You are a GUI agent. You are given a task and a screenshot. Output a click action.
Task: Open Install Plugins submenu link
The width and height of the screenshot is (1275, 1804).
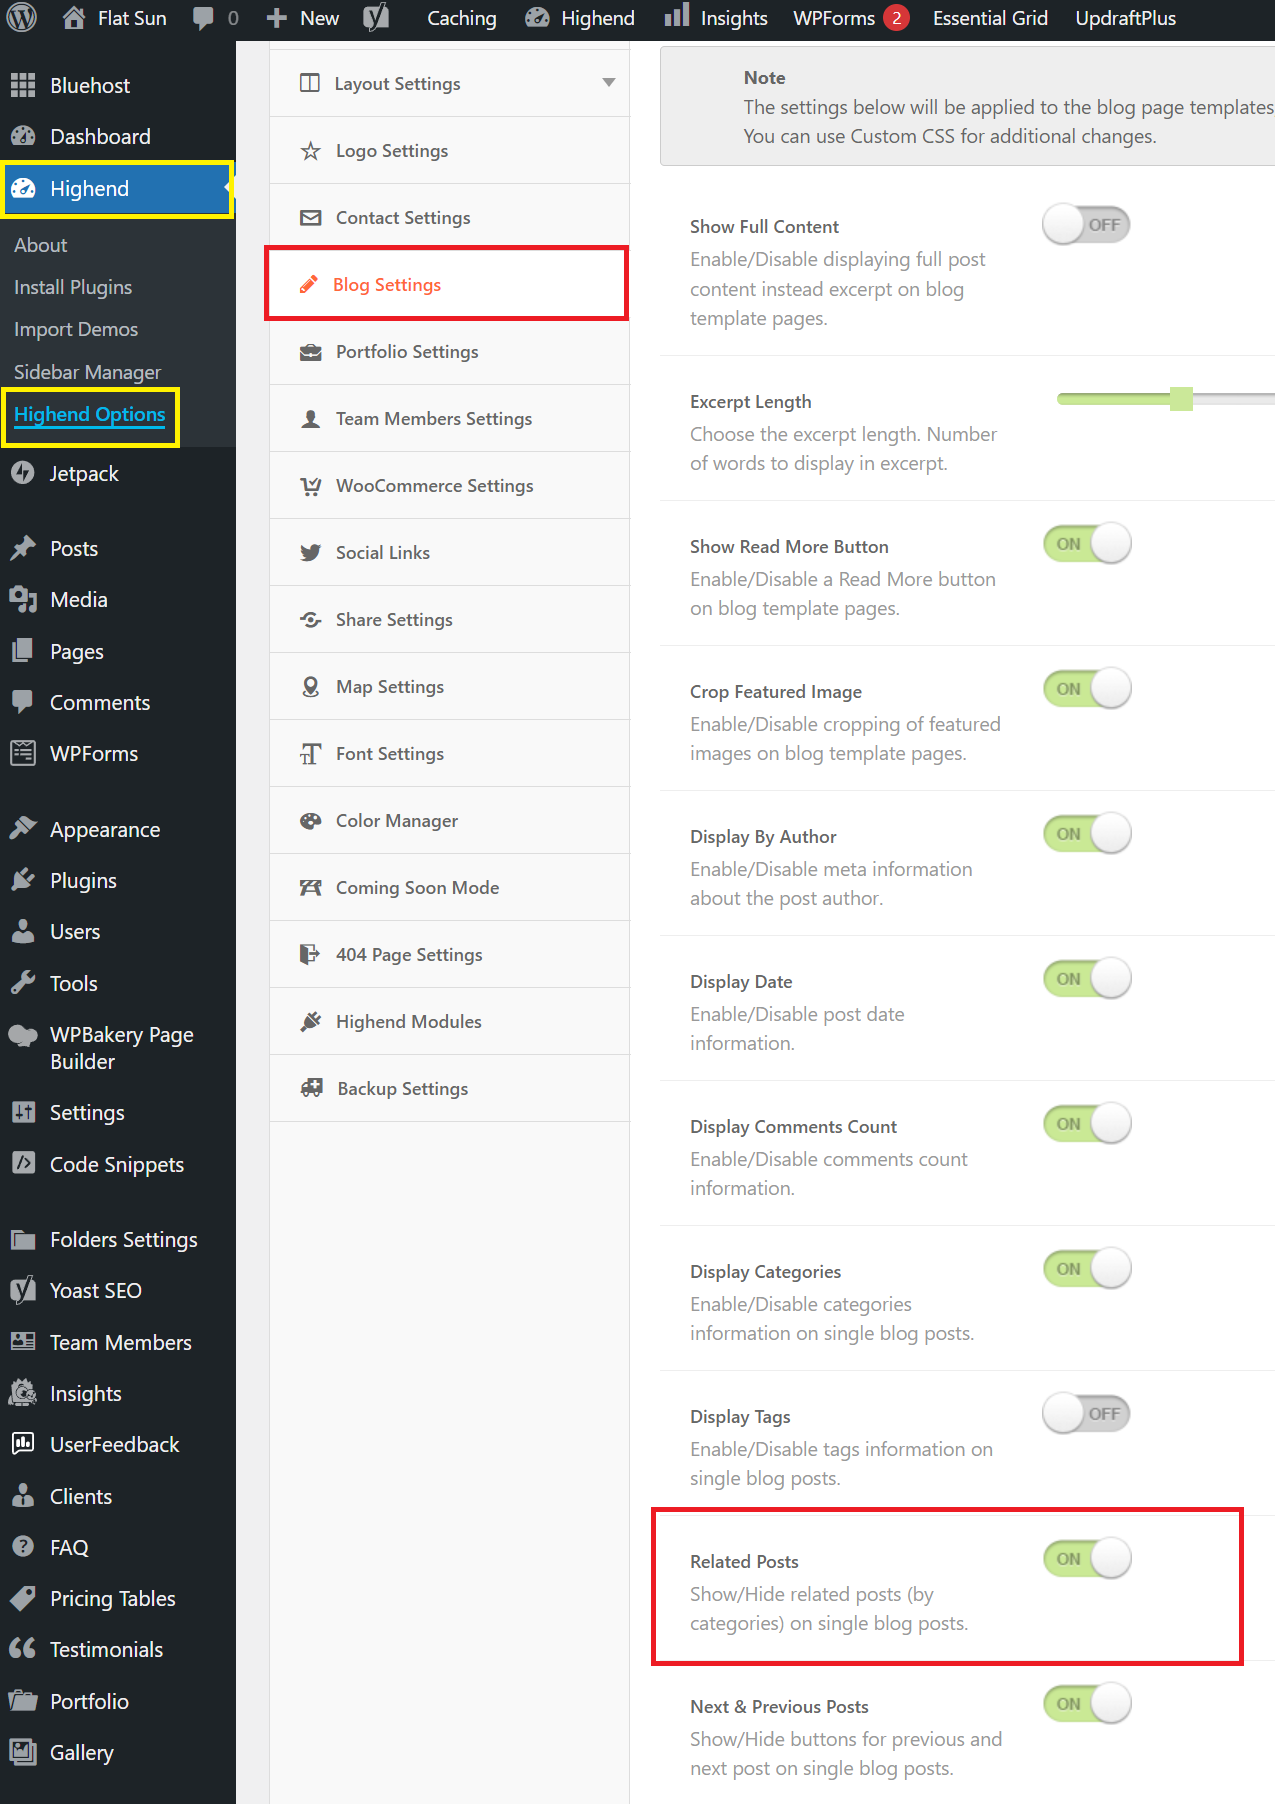[73, 287]
